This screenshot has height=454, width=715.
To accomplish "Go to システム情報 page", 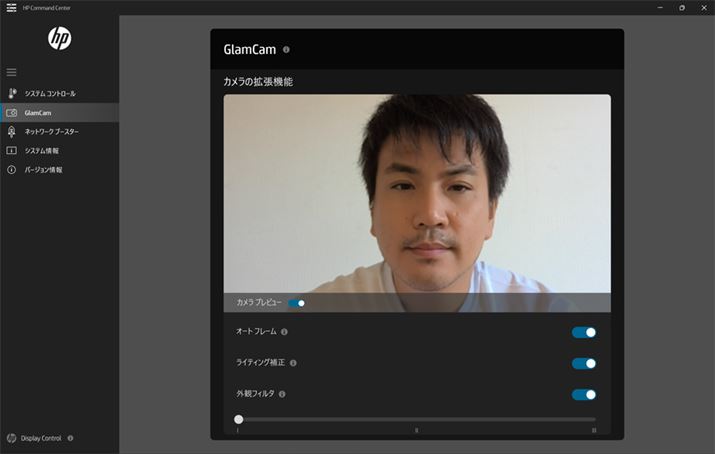I will [x=41, y=151].
